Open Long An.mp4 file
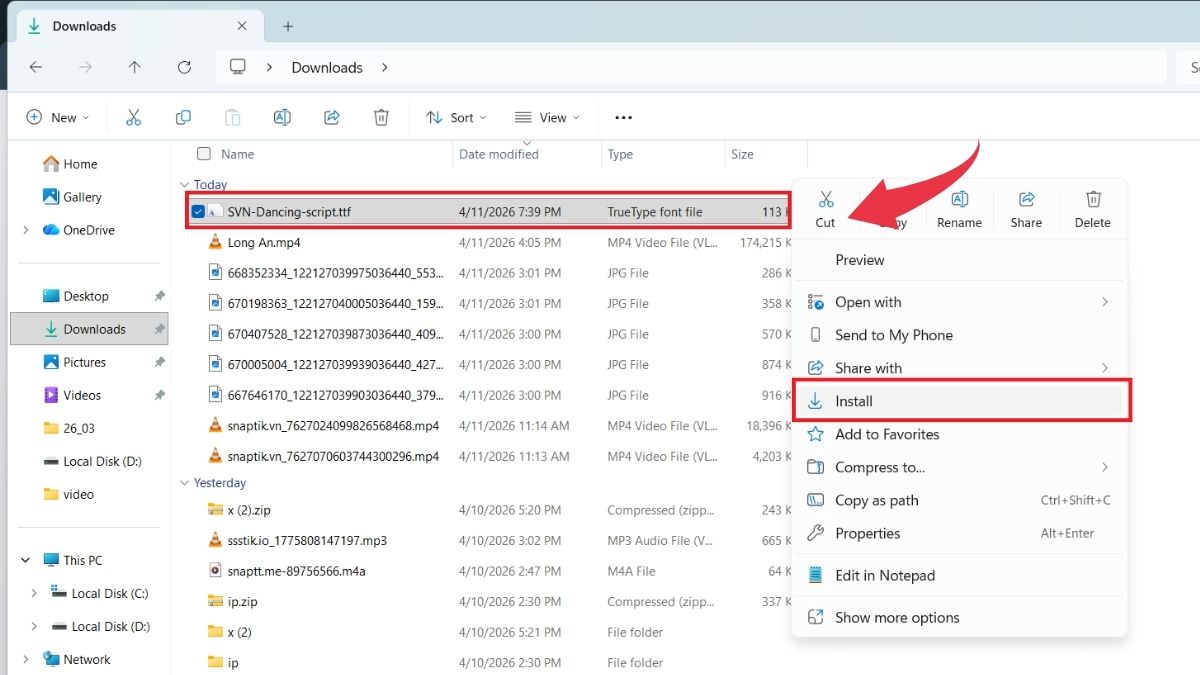Image resolution: width=1200 pixels, height=675 pixels. click(x=264, y=243)
